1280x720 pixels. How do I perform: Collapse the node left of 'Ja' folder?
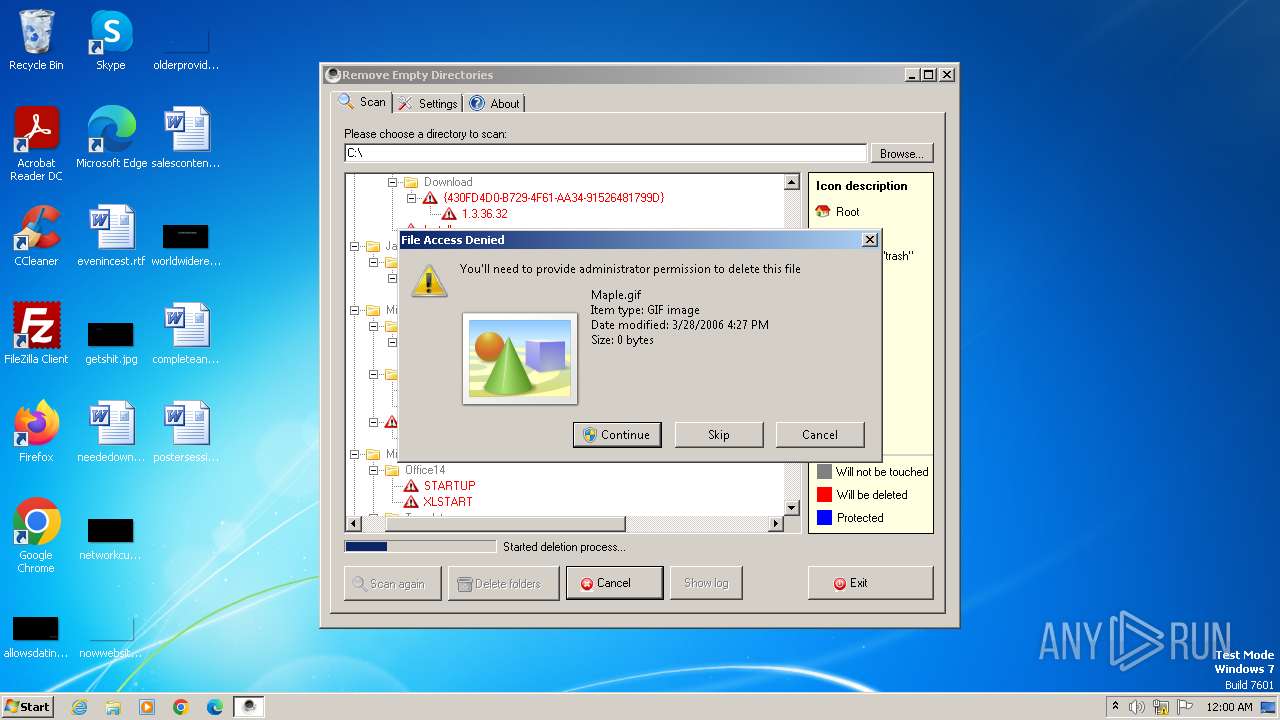click(x=355, y=246)
